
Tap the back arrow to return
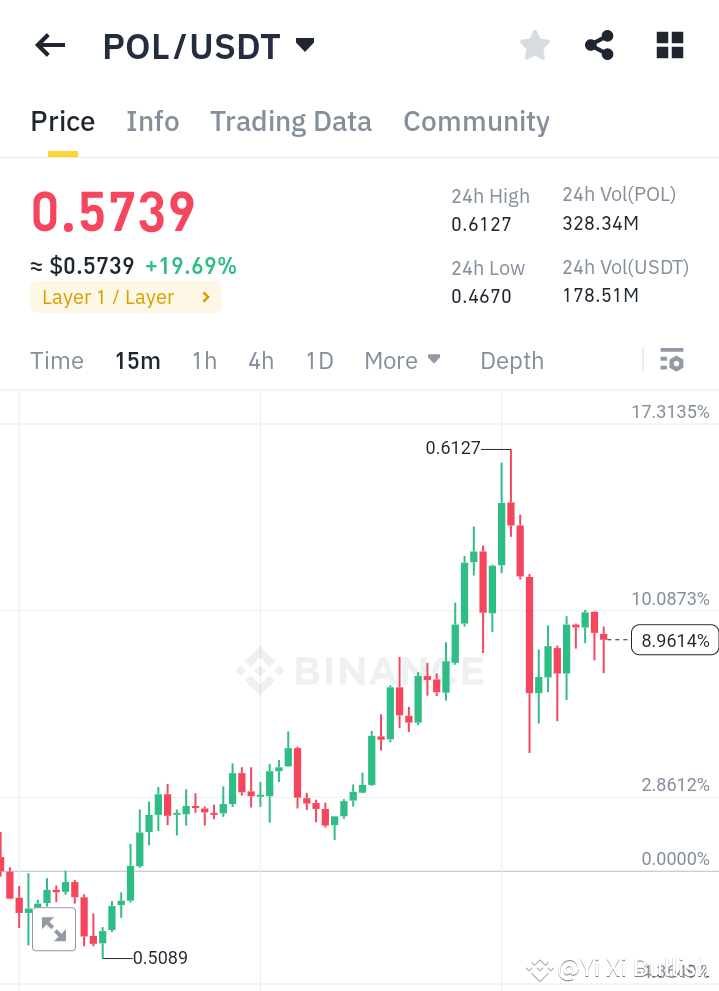coord(50,45)
